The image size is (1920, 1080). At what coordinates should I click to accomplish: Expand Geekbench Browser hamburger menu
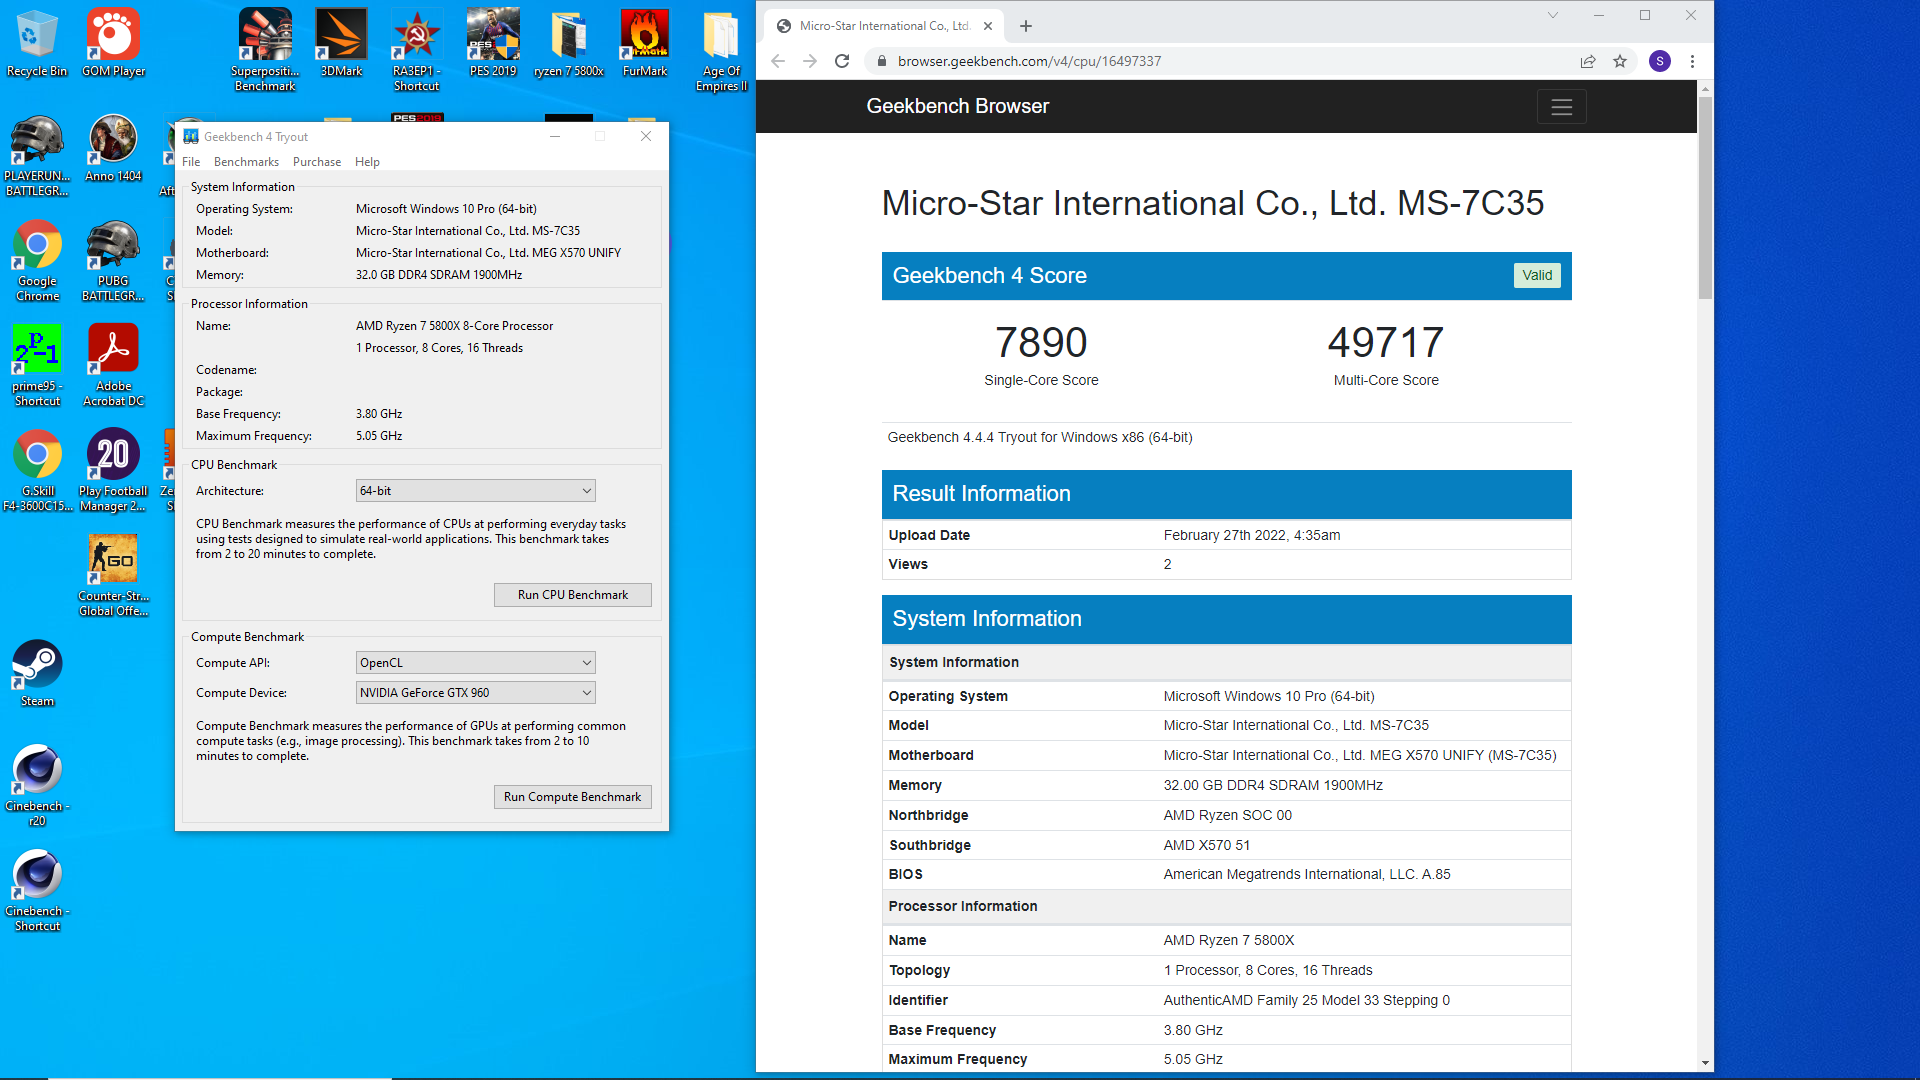point(1562,107)
